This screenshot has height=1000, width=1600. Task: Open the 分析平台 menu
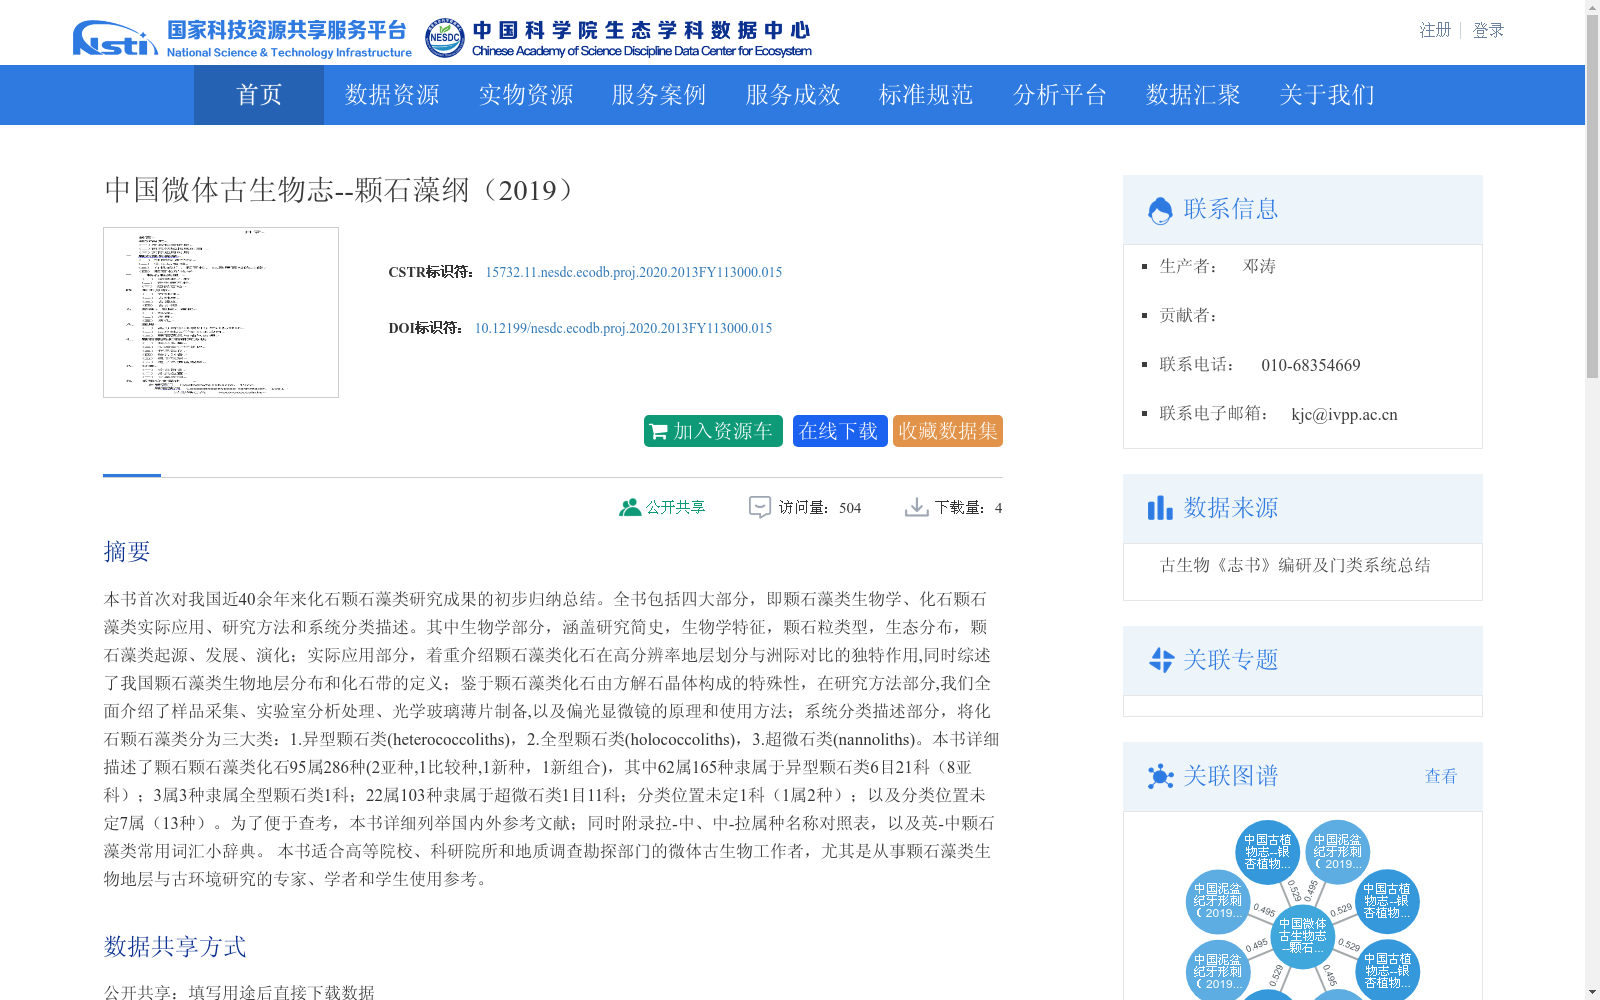[x=1060, y=95]
